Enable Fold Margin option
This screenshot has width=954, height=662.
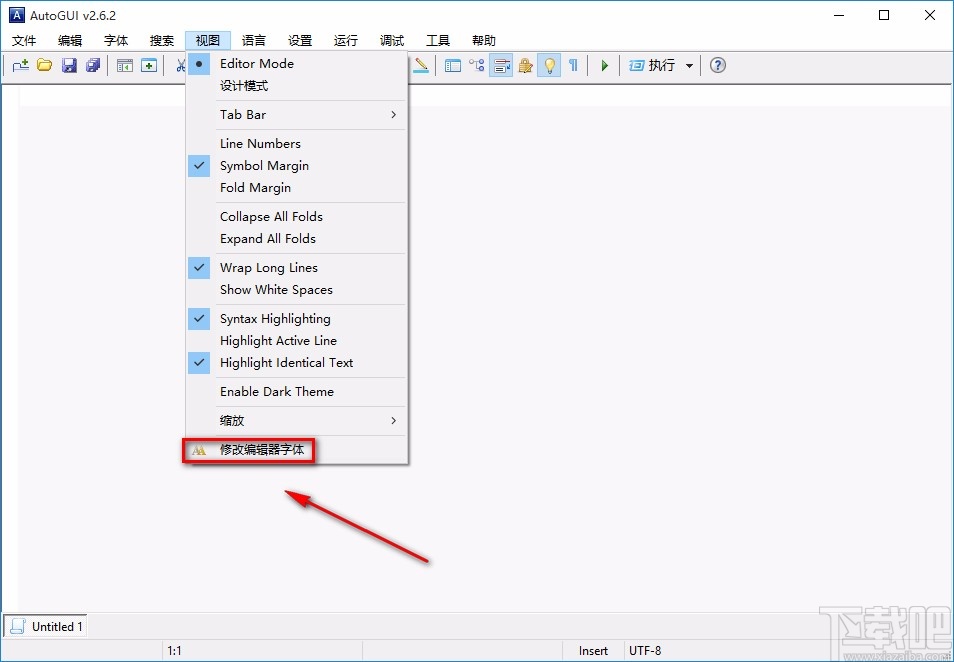tap(297, 187)
